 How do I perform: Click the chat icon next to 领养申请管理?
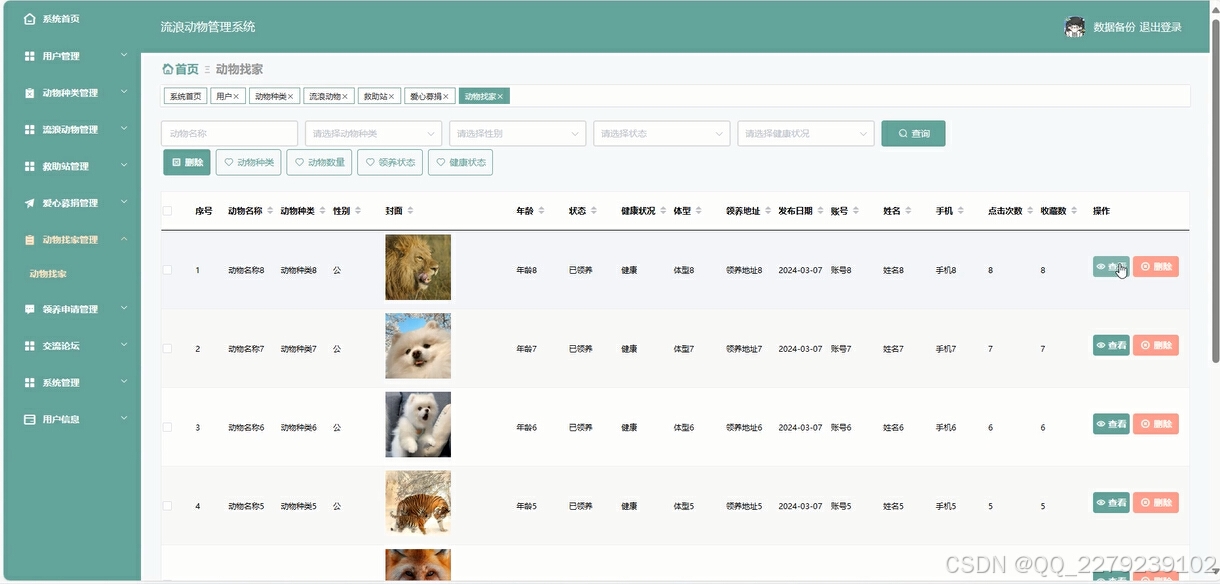[30, 309]
